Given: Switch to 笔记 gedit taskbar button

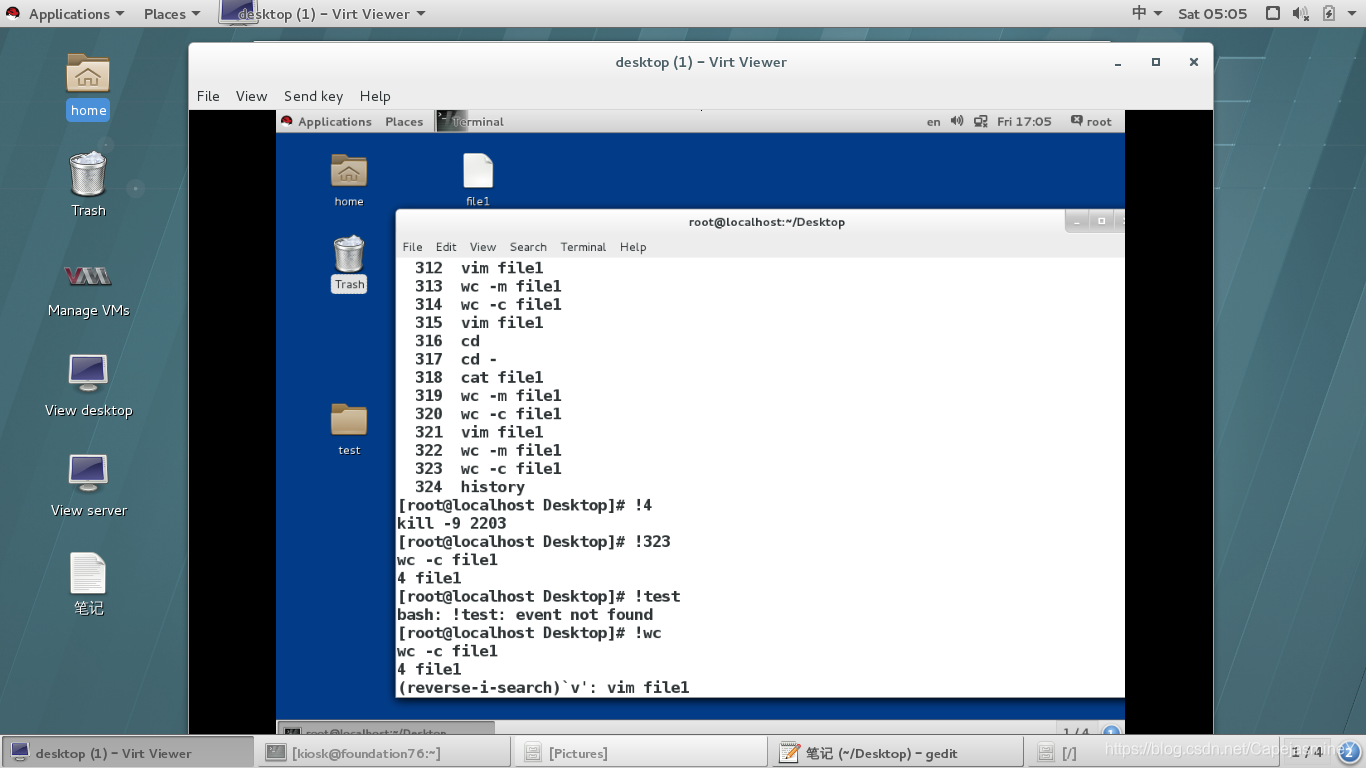Looking at the screenshot, I should (898, 753).
